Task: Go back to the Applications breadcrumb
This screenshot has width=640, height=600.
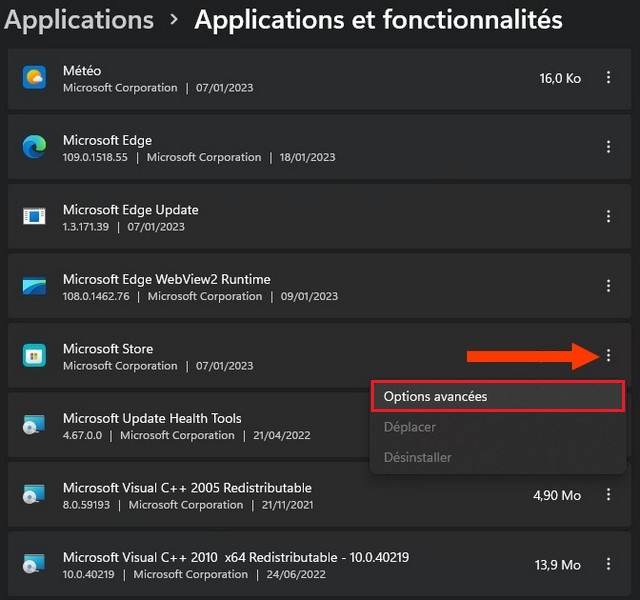Action: pos(80,19)
